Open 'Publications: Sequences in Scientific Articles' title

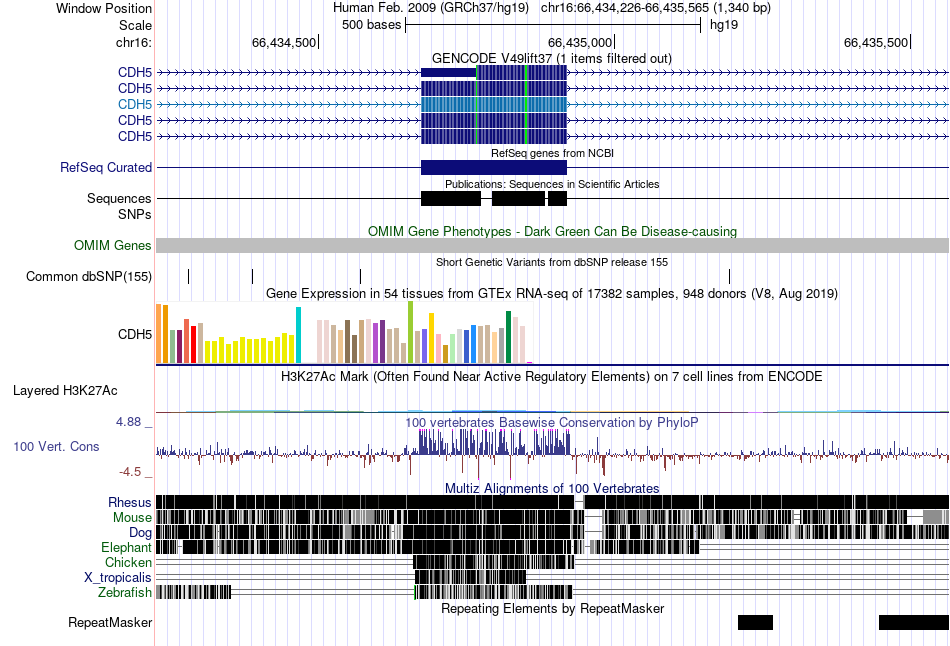[552, 184]
